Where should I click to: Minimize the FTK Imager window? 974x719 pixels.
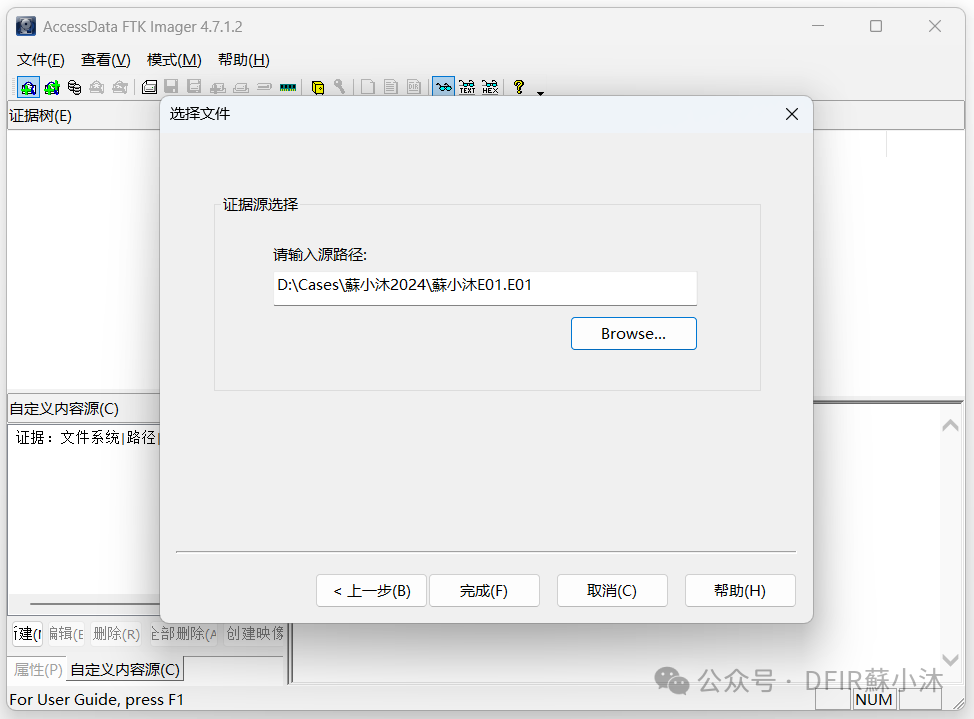tap(818, 26)
